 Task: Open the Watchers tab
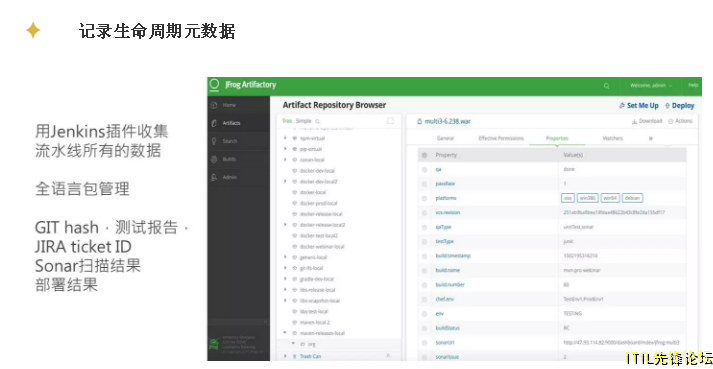coord(613,138)
